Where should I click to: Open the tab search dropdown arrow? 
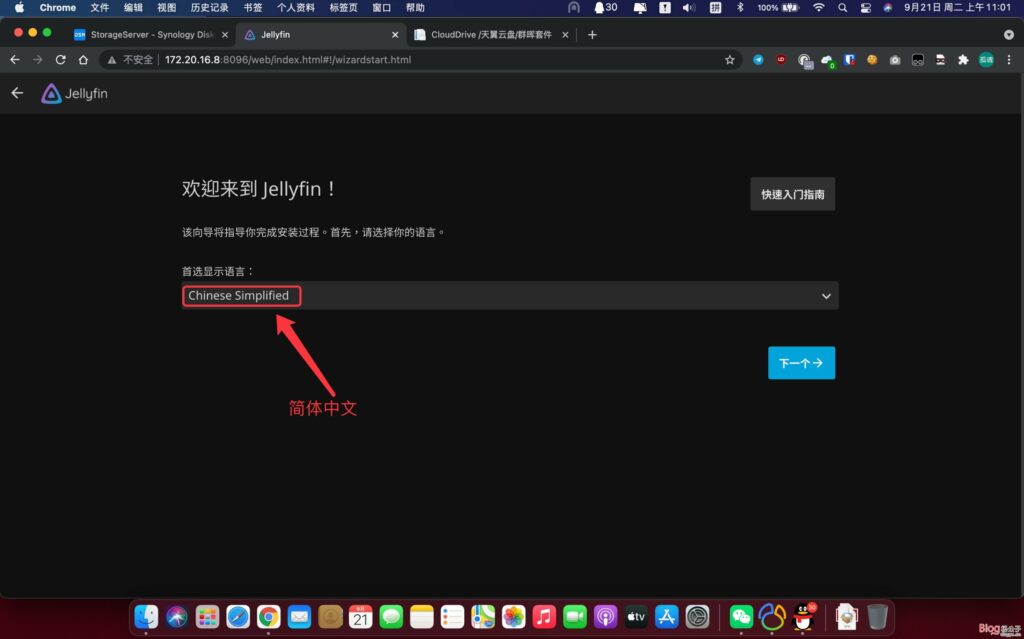coord(1009,35)
